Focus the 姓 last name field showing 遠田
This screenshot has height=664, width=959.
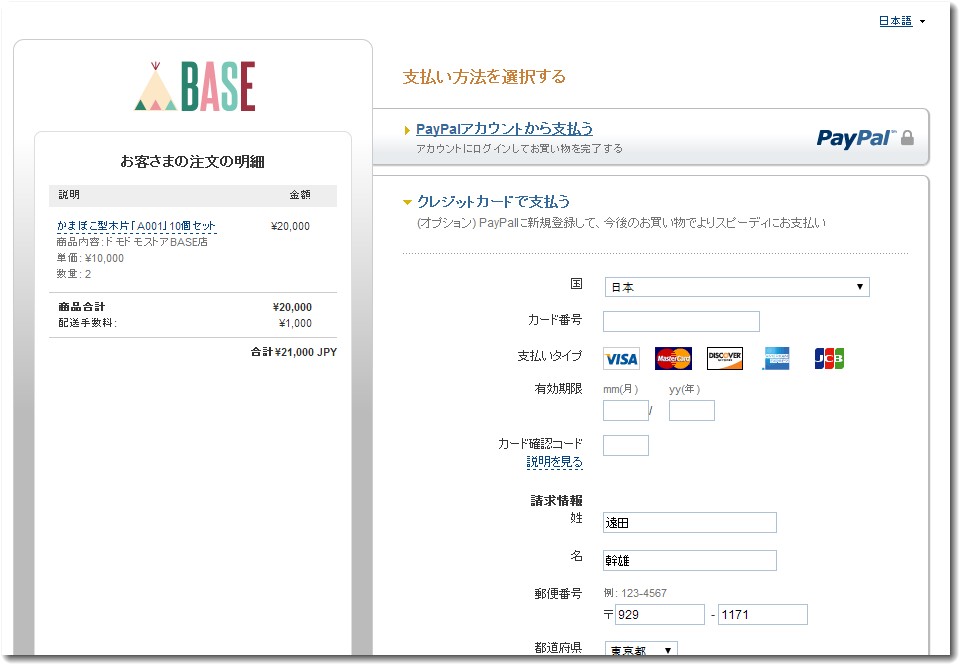click(x=689, y=522)
